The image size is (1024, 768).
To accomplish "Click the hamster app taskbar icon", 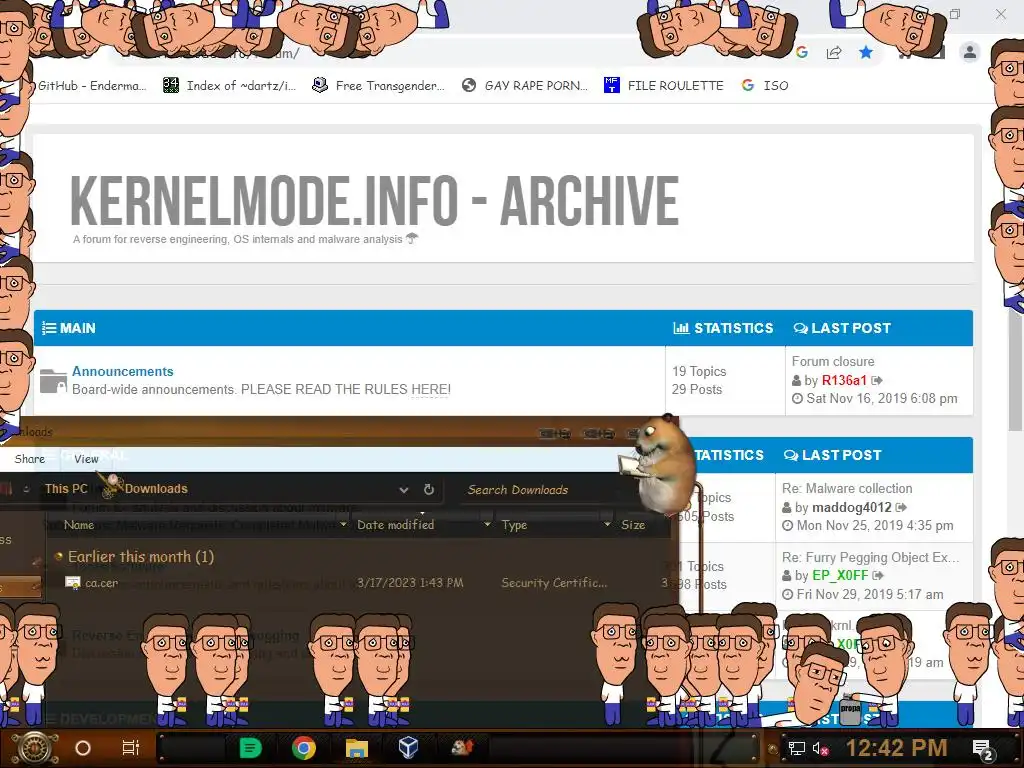I will point(462,747).
